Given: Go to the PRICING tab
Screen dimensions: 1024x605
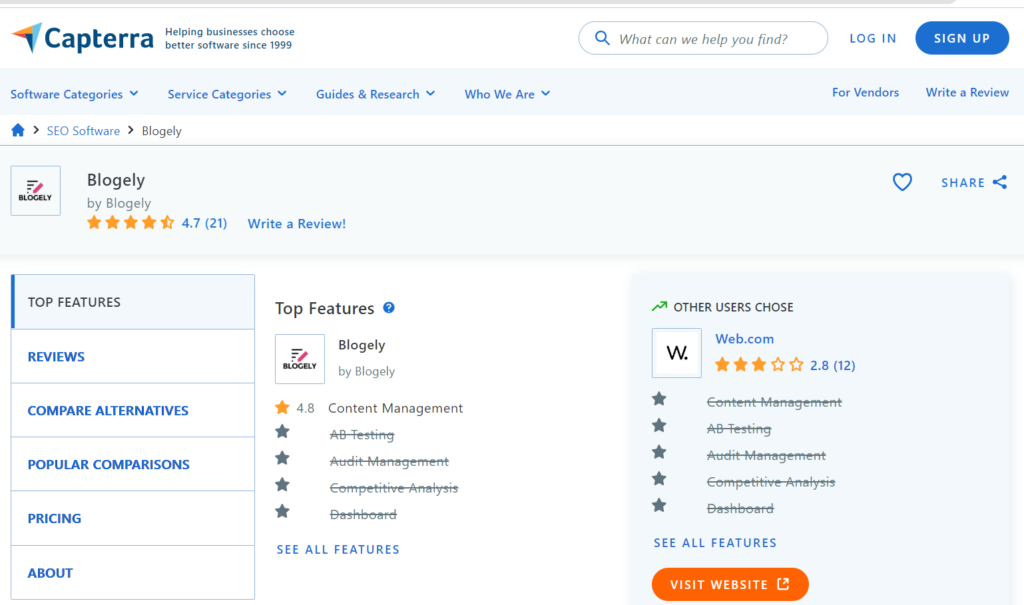Looking at the screenshot, I should [133, 519].
